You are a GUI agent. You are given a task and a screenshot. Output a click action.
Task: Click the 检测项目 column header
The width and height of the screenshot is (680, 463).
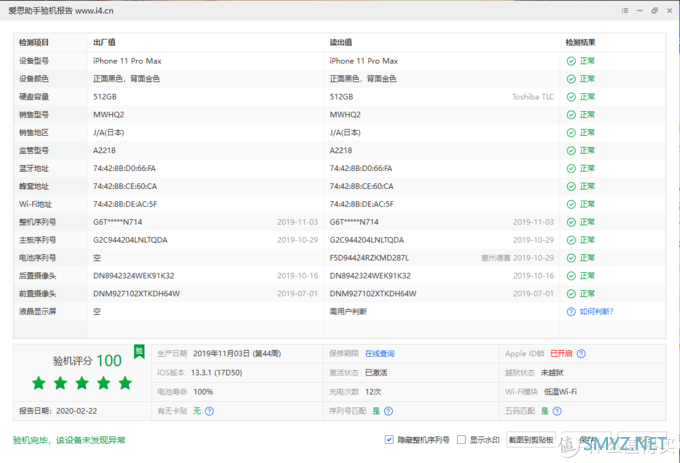[x=34, y=42]
